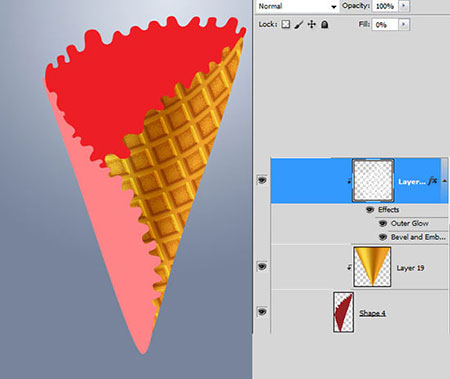
Task: Click the clipping mask arrow on selected layer
Action: [x=349, y=181]
